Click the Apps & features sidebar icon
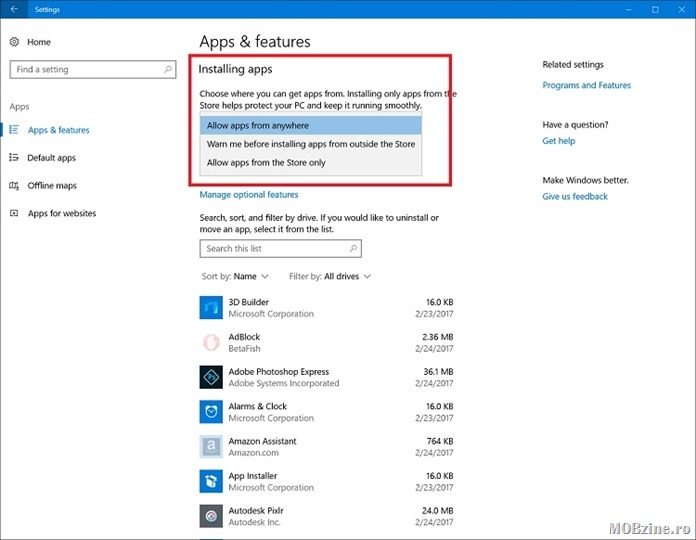 [14, 130]
